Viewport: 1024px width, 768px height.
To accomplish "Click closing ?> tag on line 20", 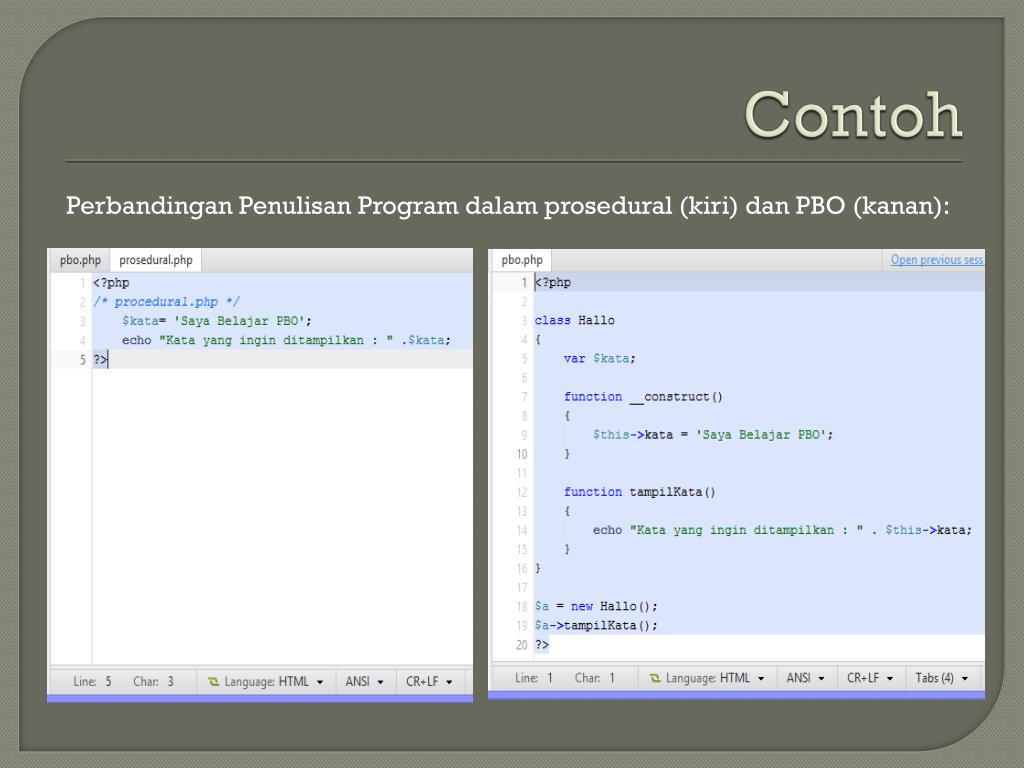I will [542, 645].
